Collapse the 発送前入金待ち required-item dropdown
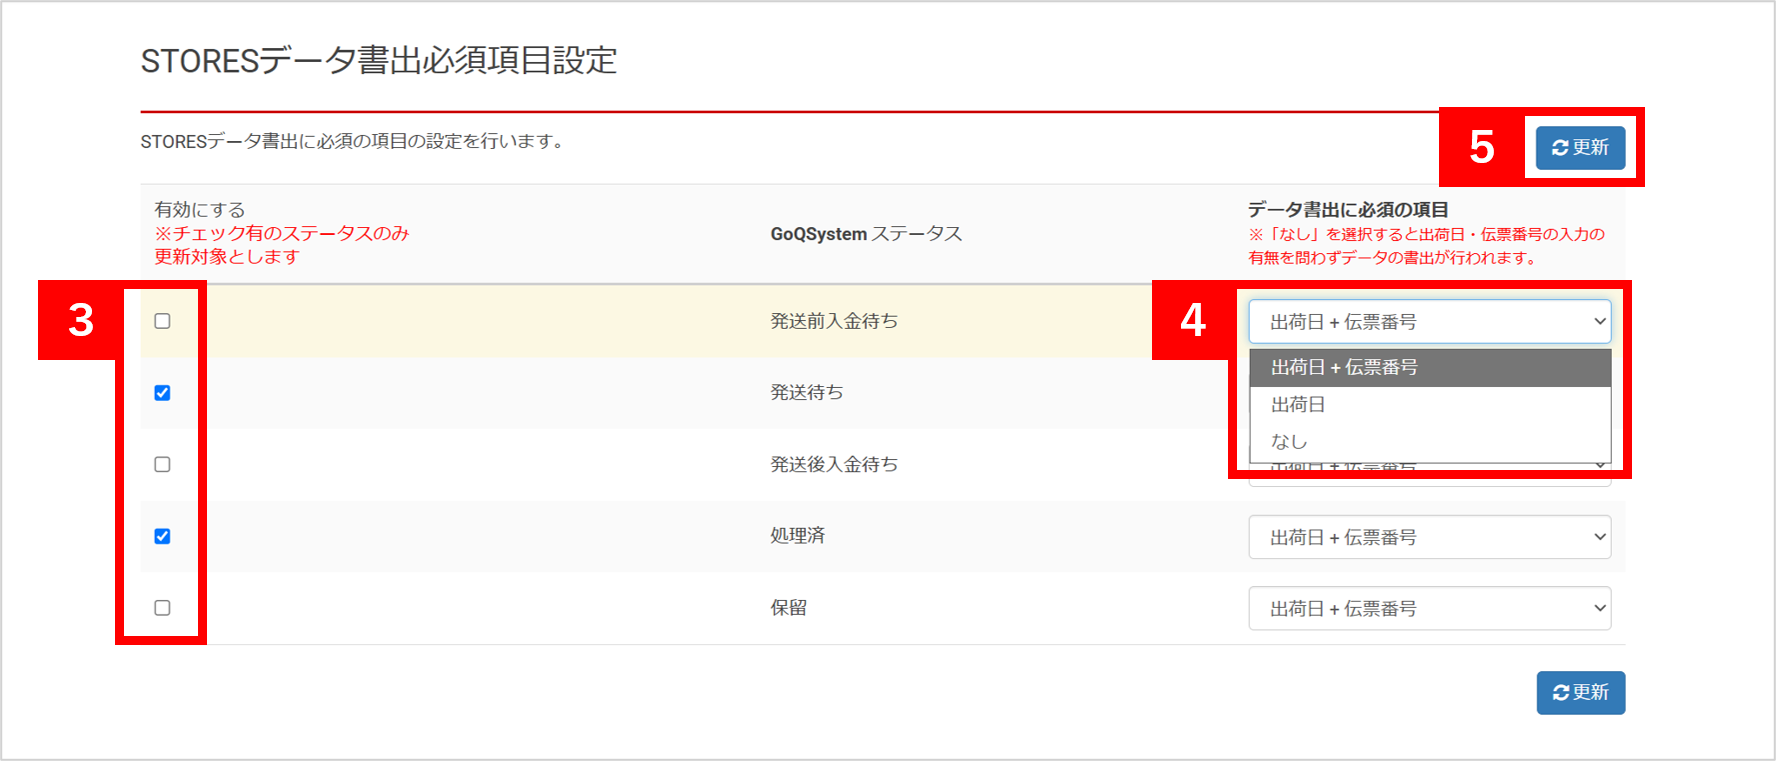 [1430, 322]
